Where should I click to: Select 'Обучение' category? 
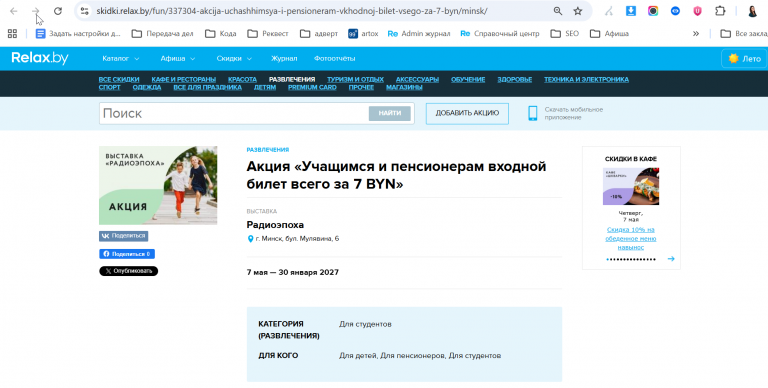tap(468, 79)
